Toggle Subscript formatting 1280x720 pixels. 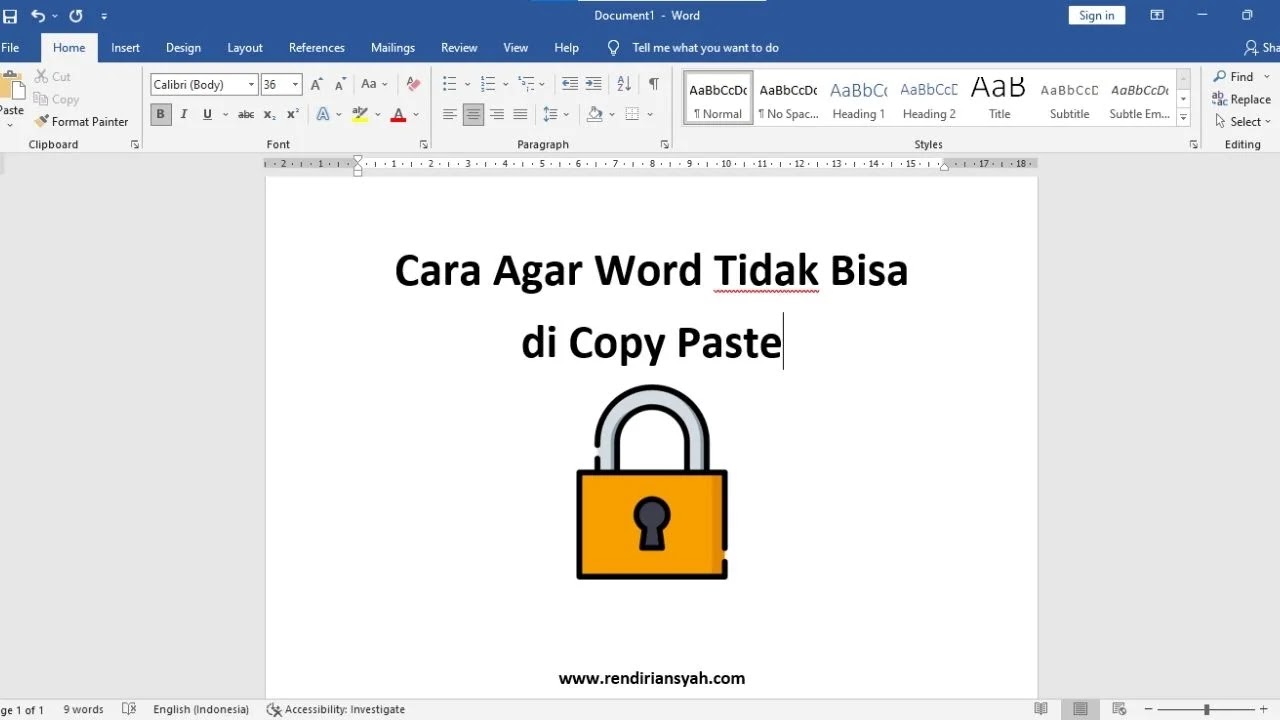pos(270,114)
